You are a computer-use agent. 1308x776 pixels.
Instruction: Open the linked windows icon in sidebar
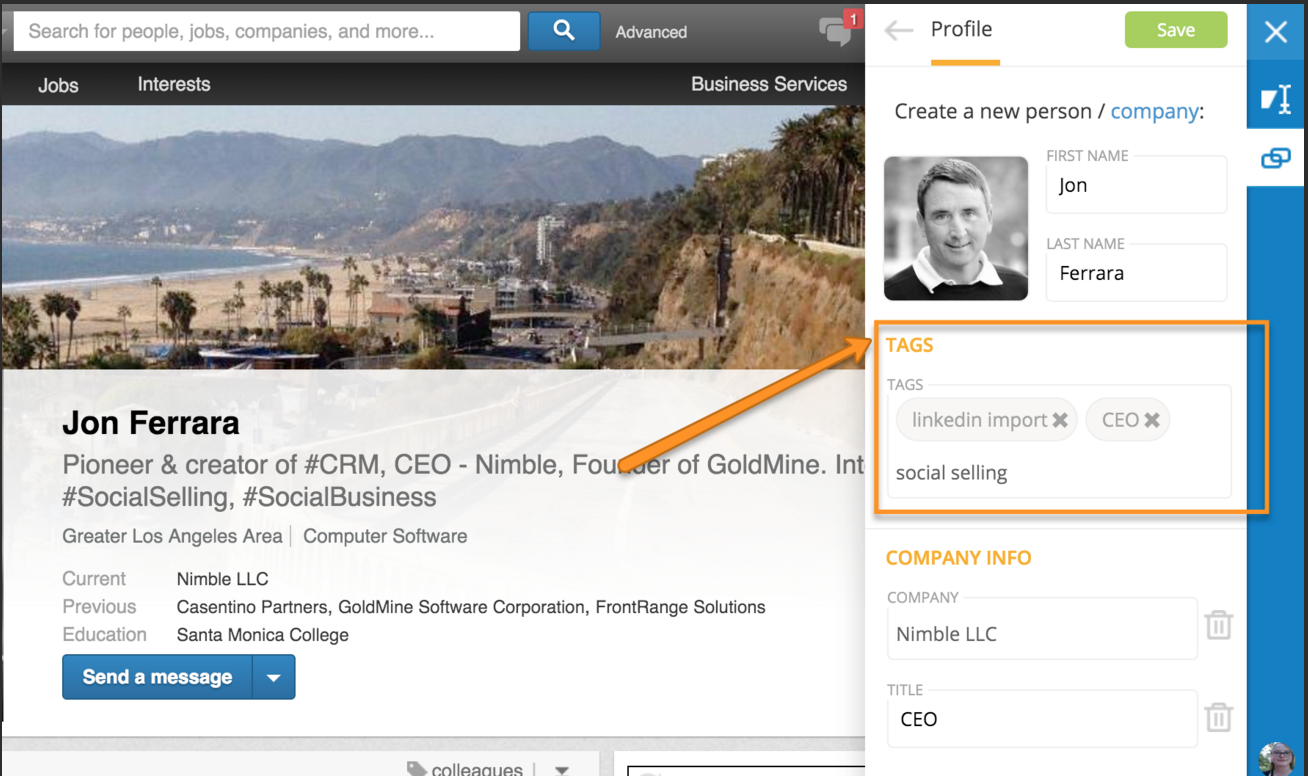[x=1276, y=158]
